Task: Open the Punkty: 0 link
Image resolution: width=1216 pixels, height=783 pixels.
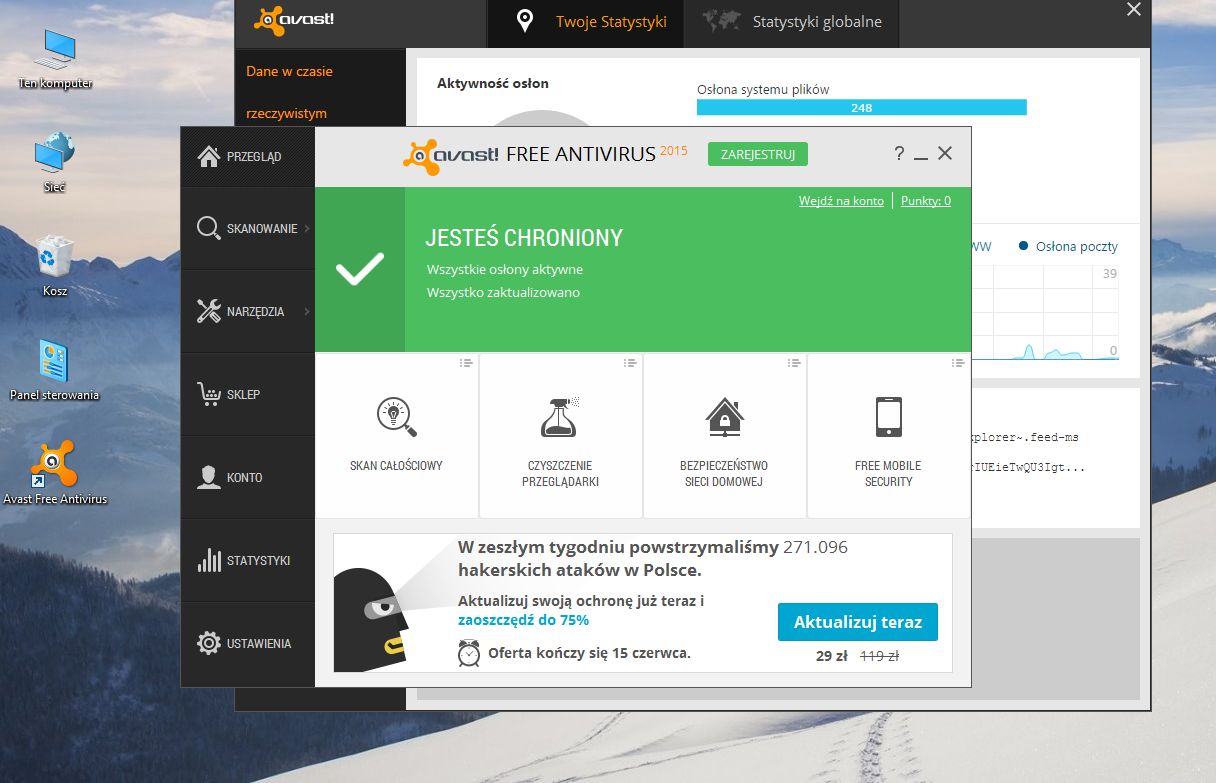Action: click(926, 201)
